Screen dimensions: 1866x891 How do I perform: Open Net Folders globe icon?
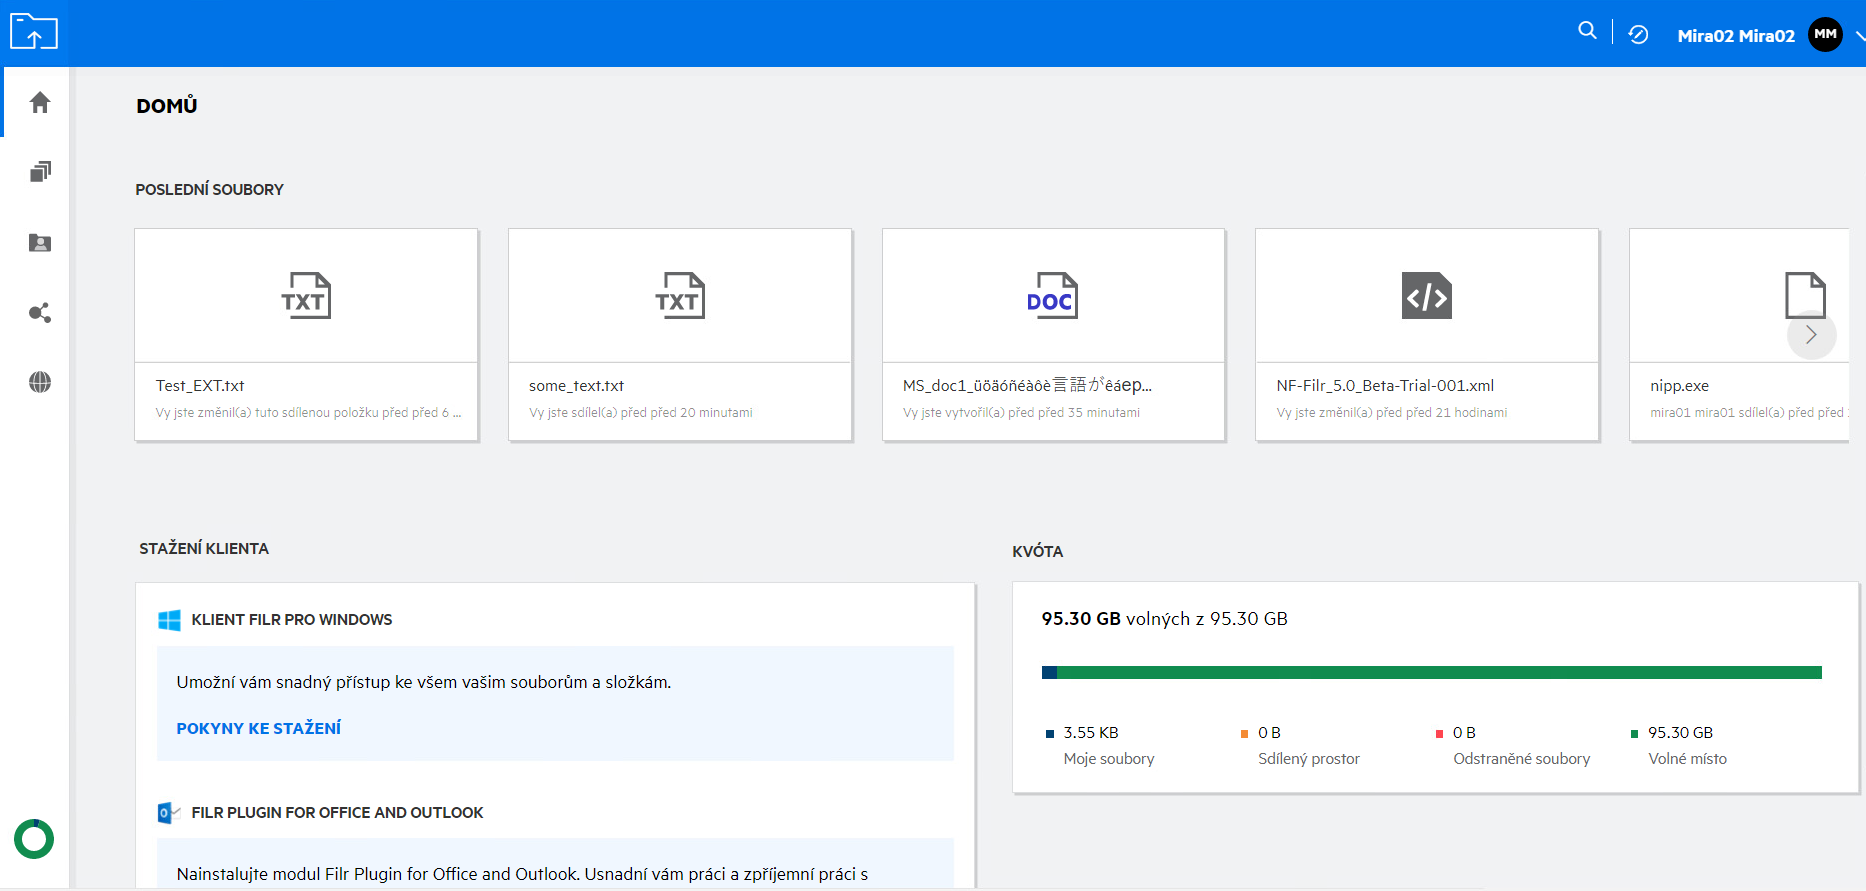point(40,382)
